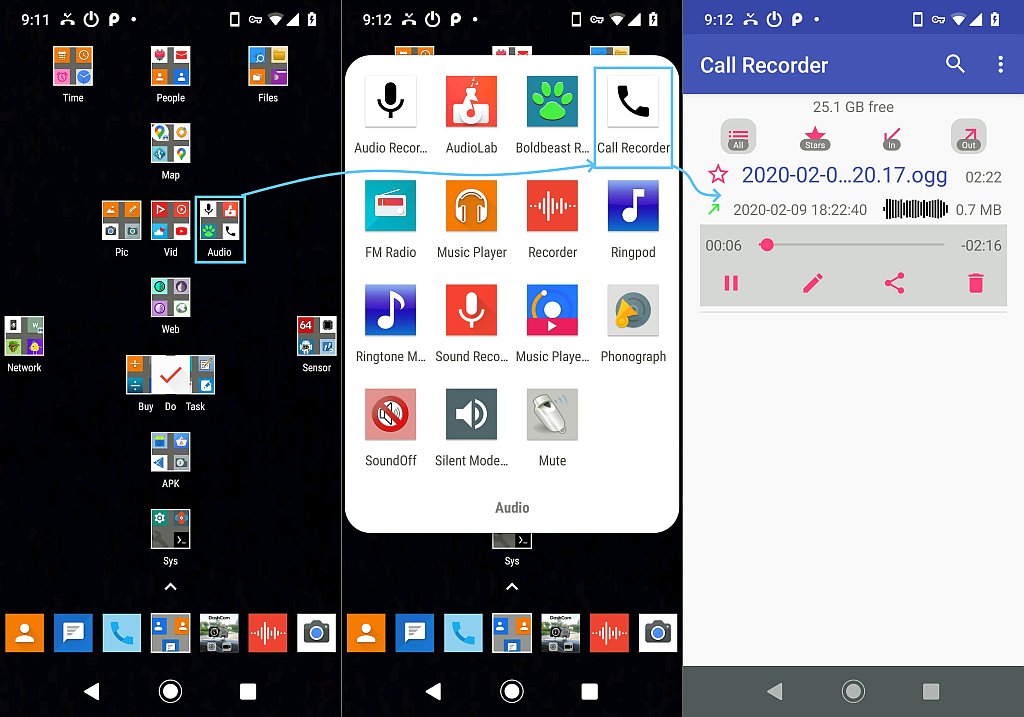This screenshot has width=1024, height=717.
Task: Open Camera from middle screen dock
Action: (x=658, y=633)
